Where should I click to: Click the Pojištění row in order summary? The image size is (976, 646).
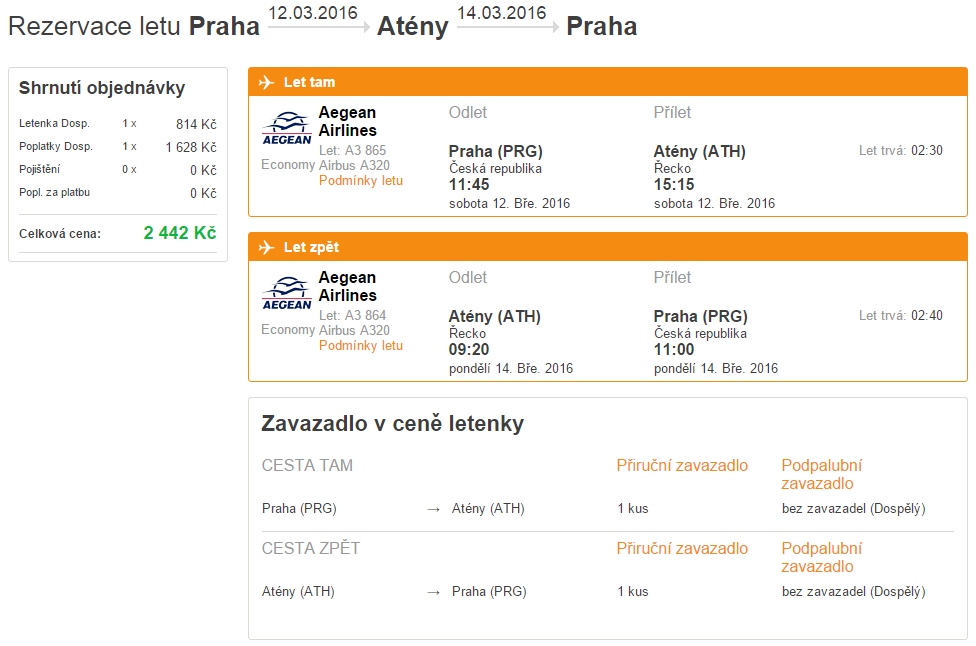tap(118, 170)
